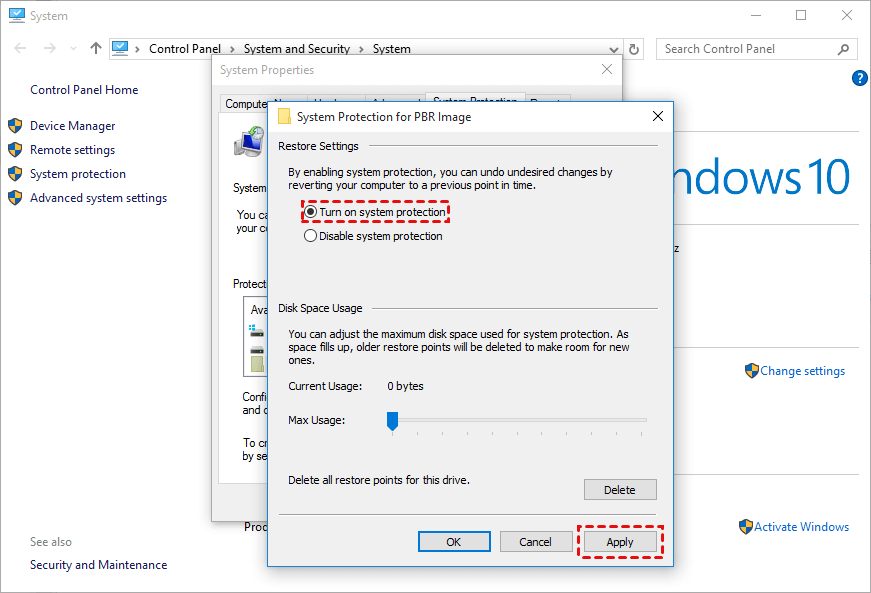
Task: Click System and Security breadcrumb
Action: [297, 49]
